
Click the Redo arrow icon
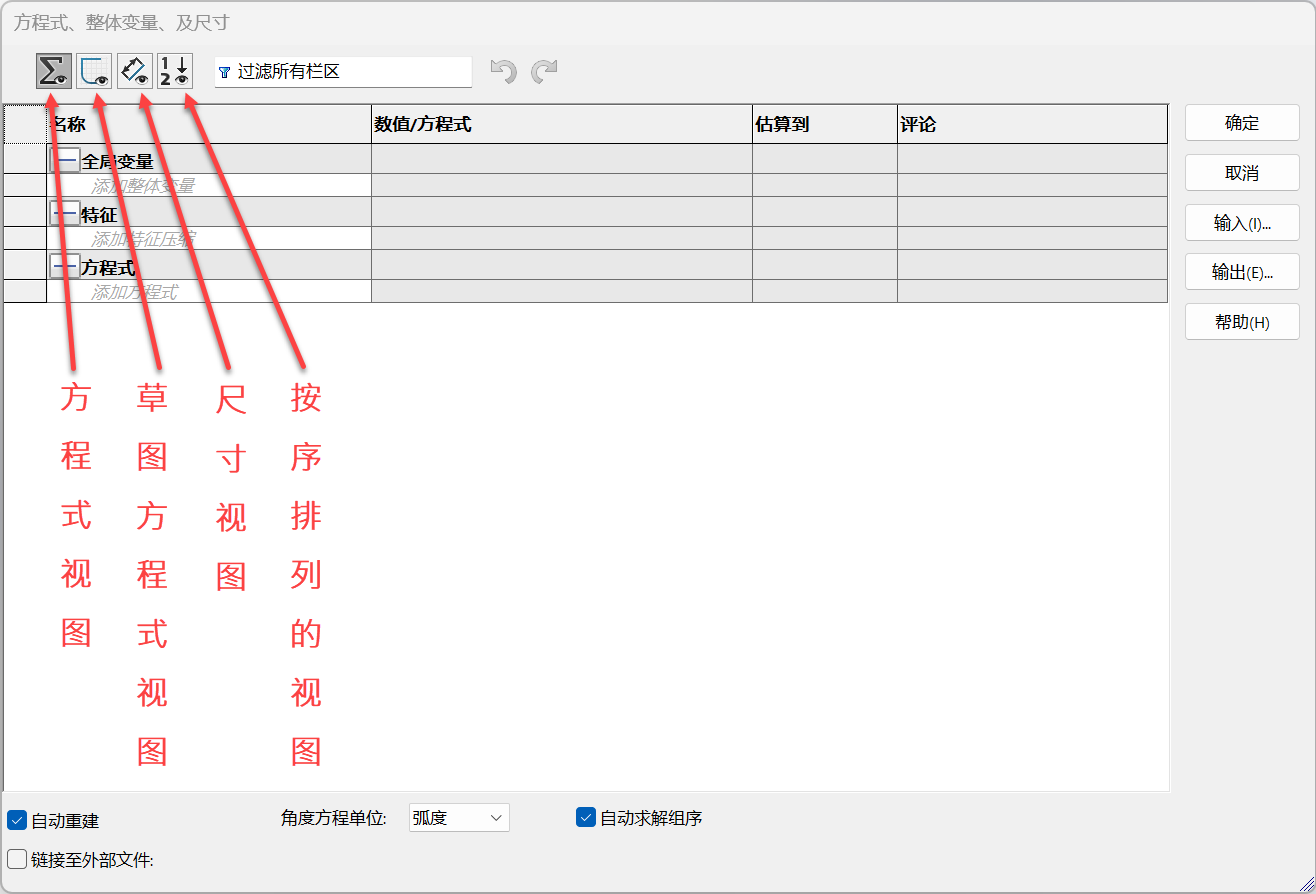(x=544, y=72)
